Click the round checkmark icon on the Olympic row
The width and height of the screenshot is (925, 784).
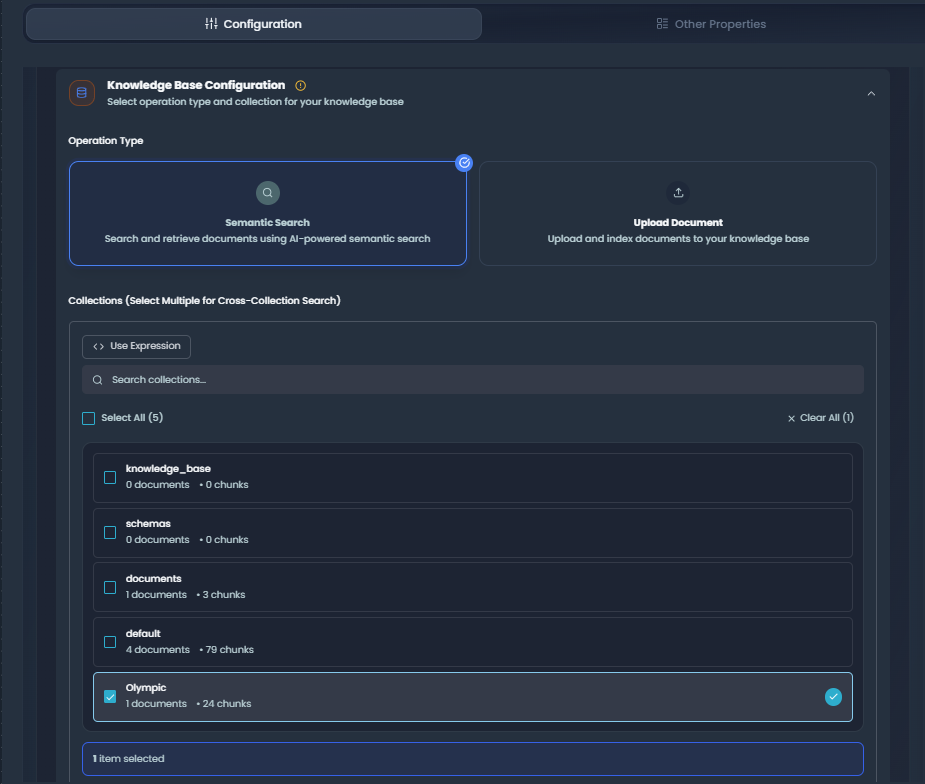[833, 697]
